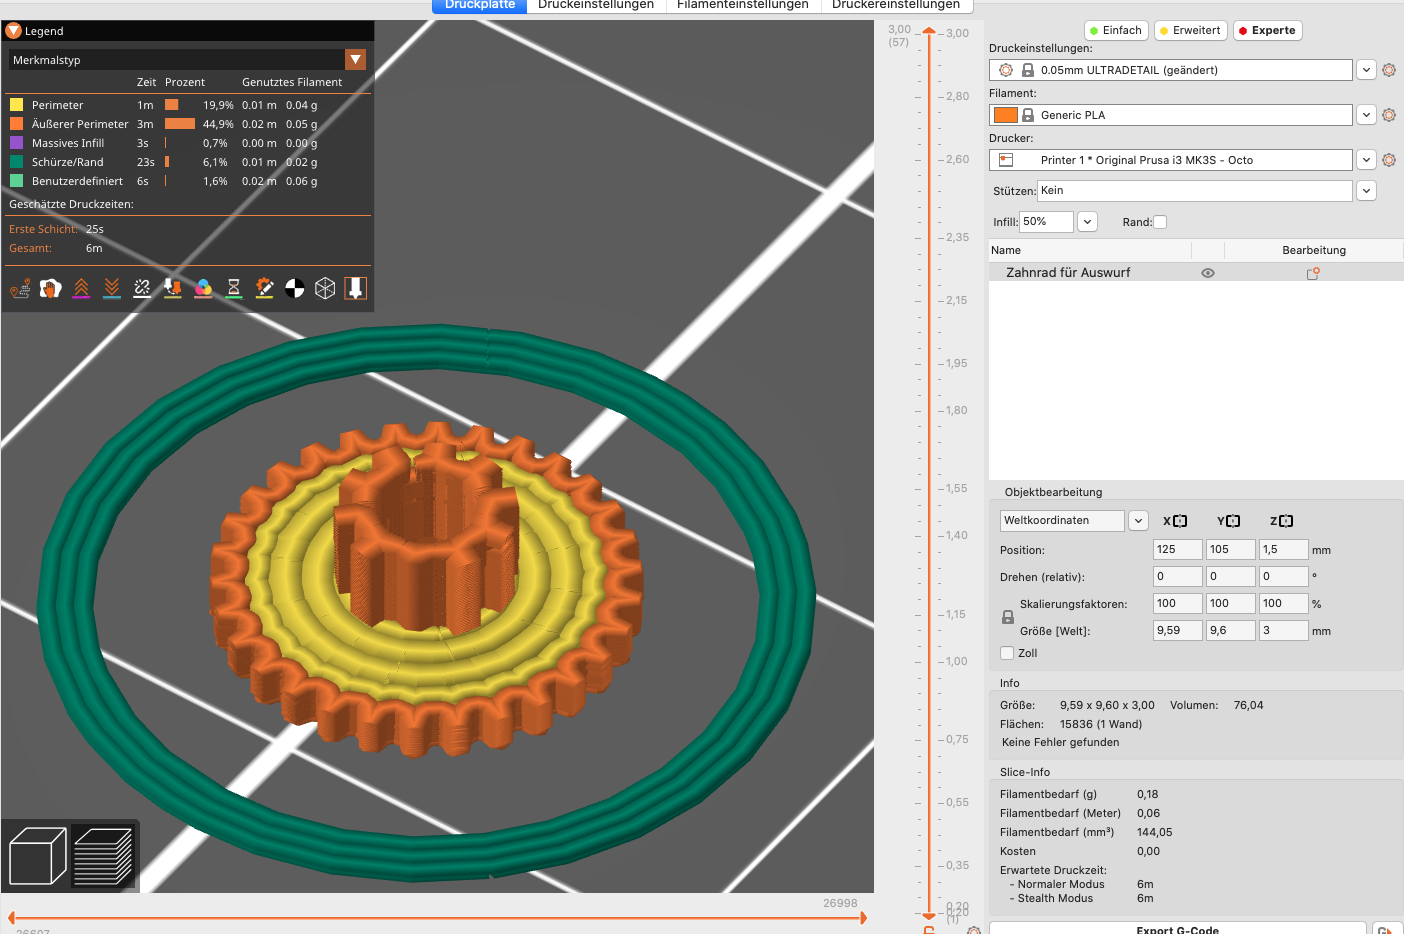Viewport: 1404px width, 934px height.
Task: Toggle deretractions visualization
Action: coord(111,288)
